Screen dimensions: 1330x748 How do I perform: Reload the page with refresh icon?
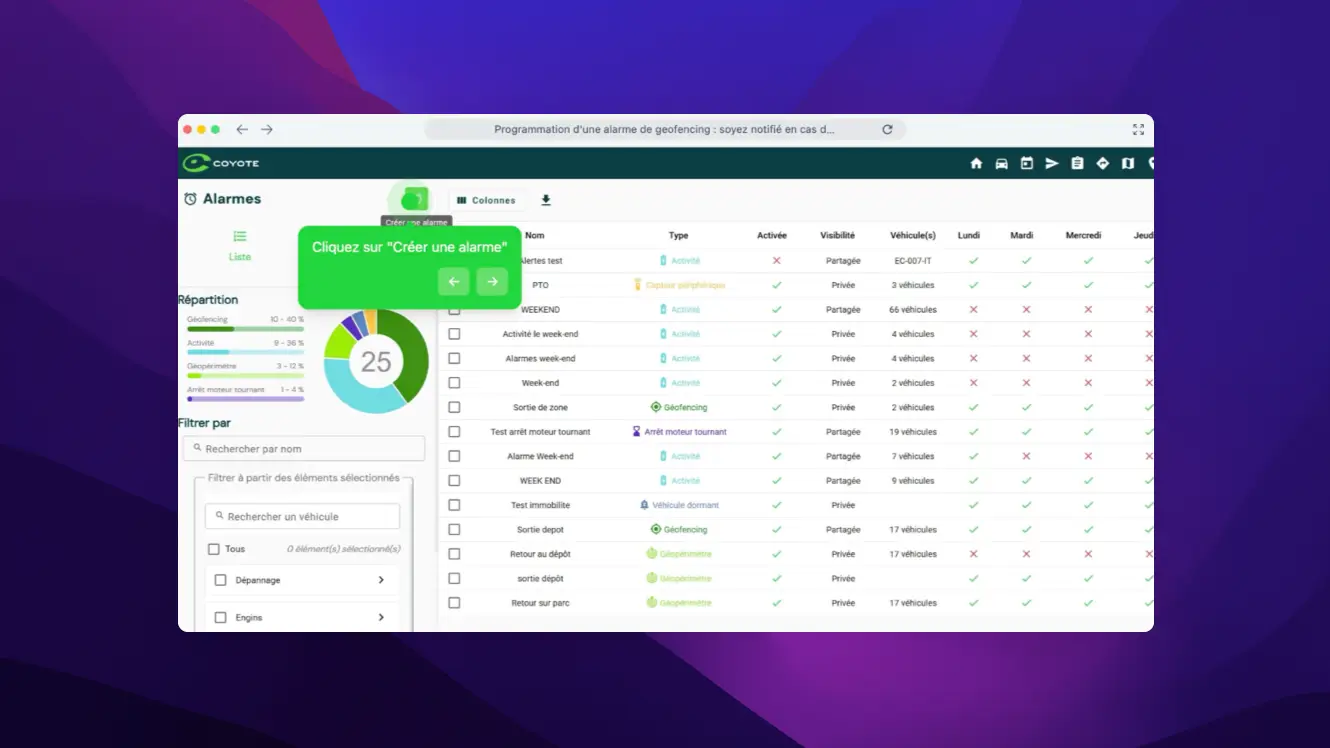[x=887, y=130]
